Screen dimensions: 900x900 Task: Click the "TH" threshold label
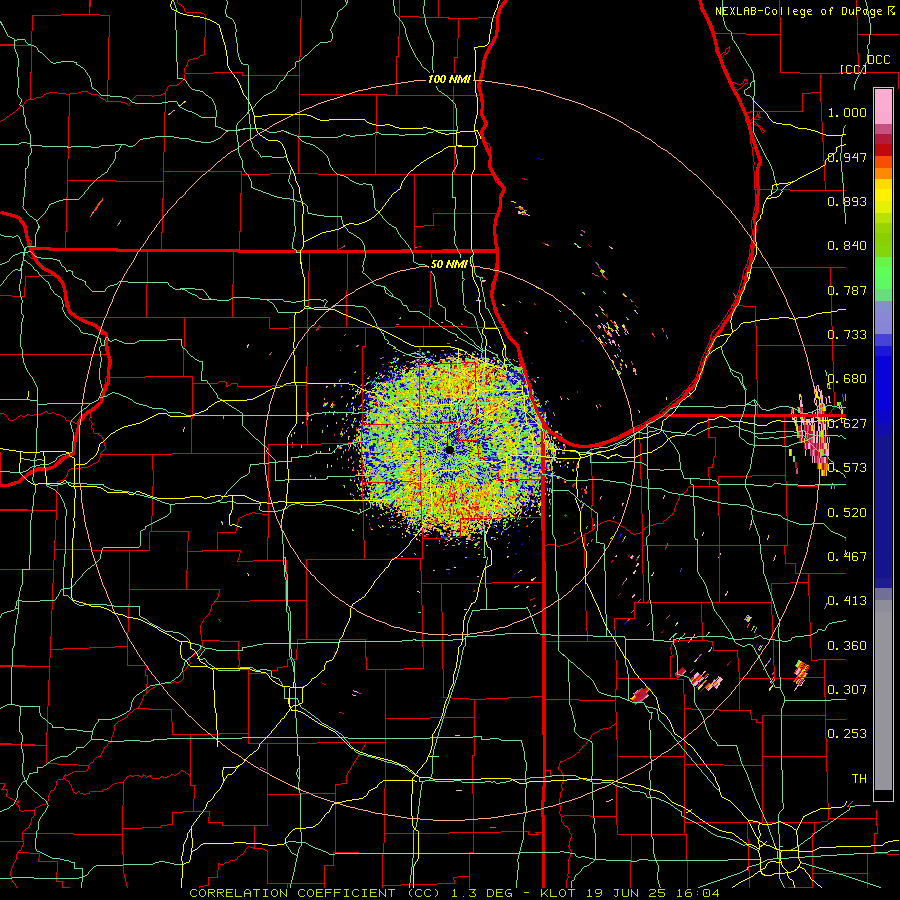(859, 779)
